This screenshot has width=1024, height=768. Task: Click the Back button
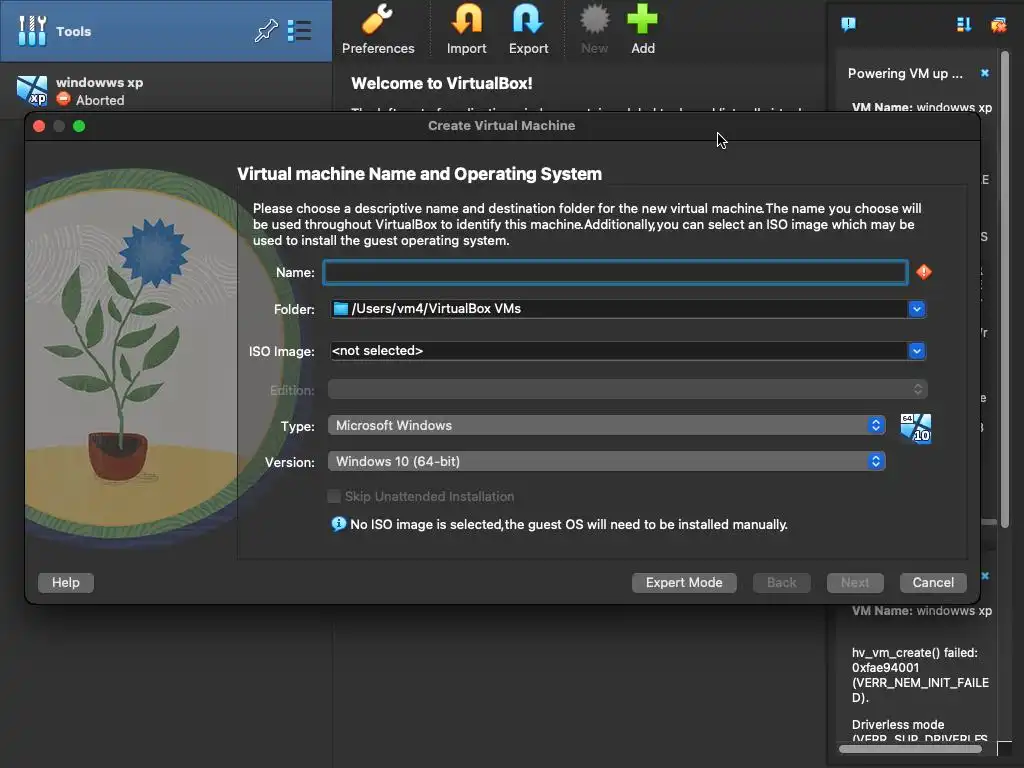coord(782,583)
